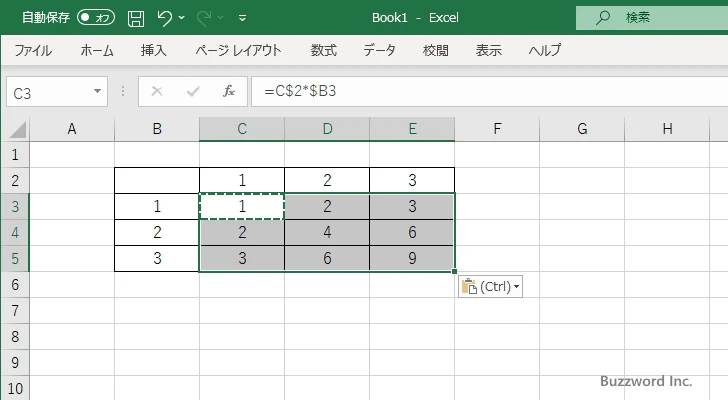Select column A header
Screen dimensions: 728x400
pos(72,129)
